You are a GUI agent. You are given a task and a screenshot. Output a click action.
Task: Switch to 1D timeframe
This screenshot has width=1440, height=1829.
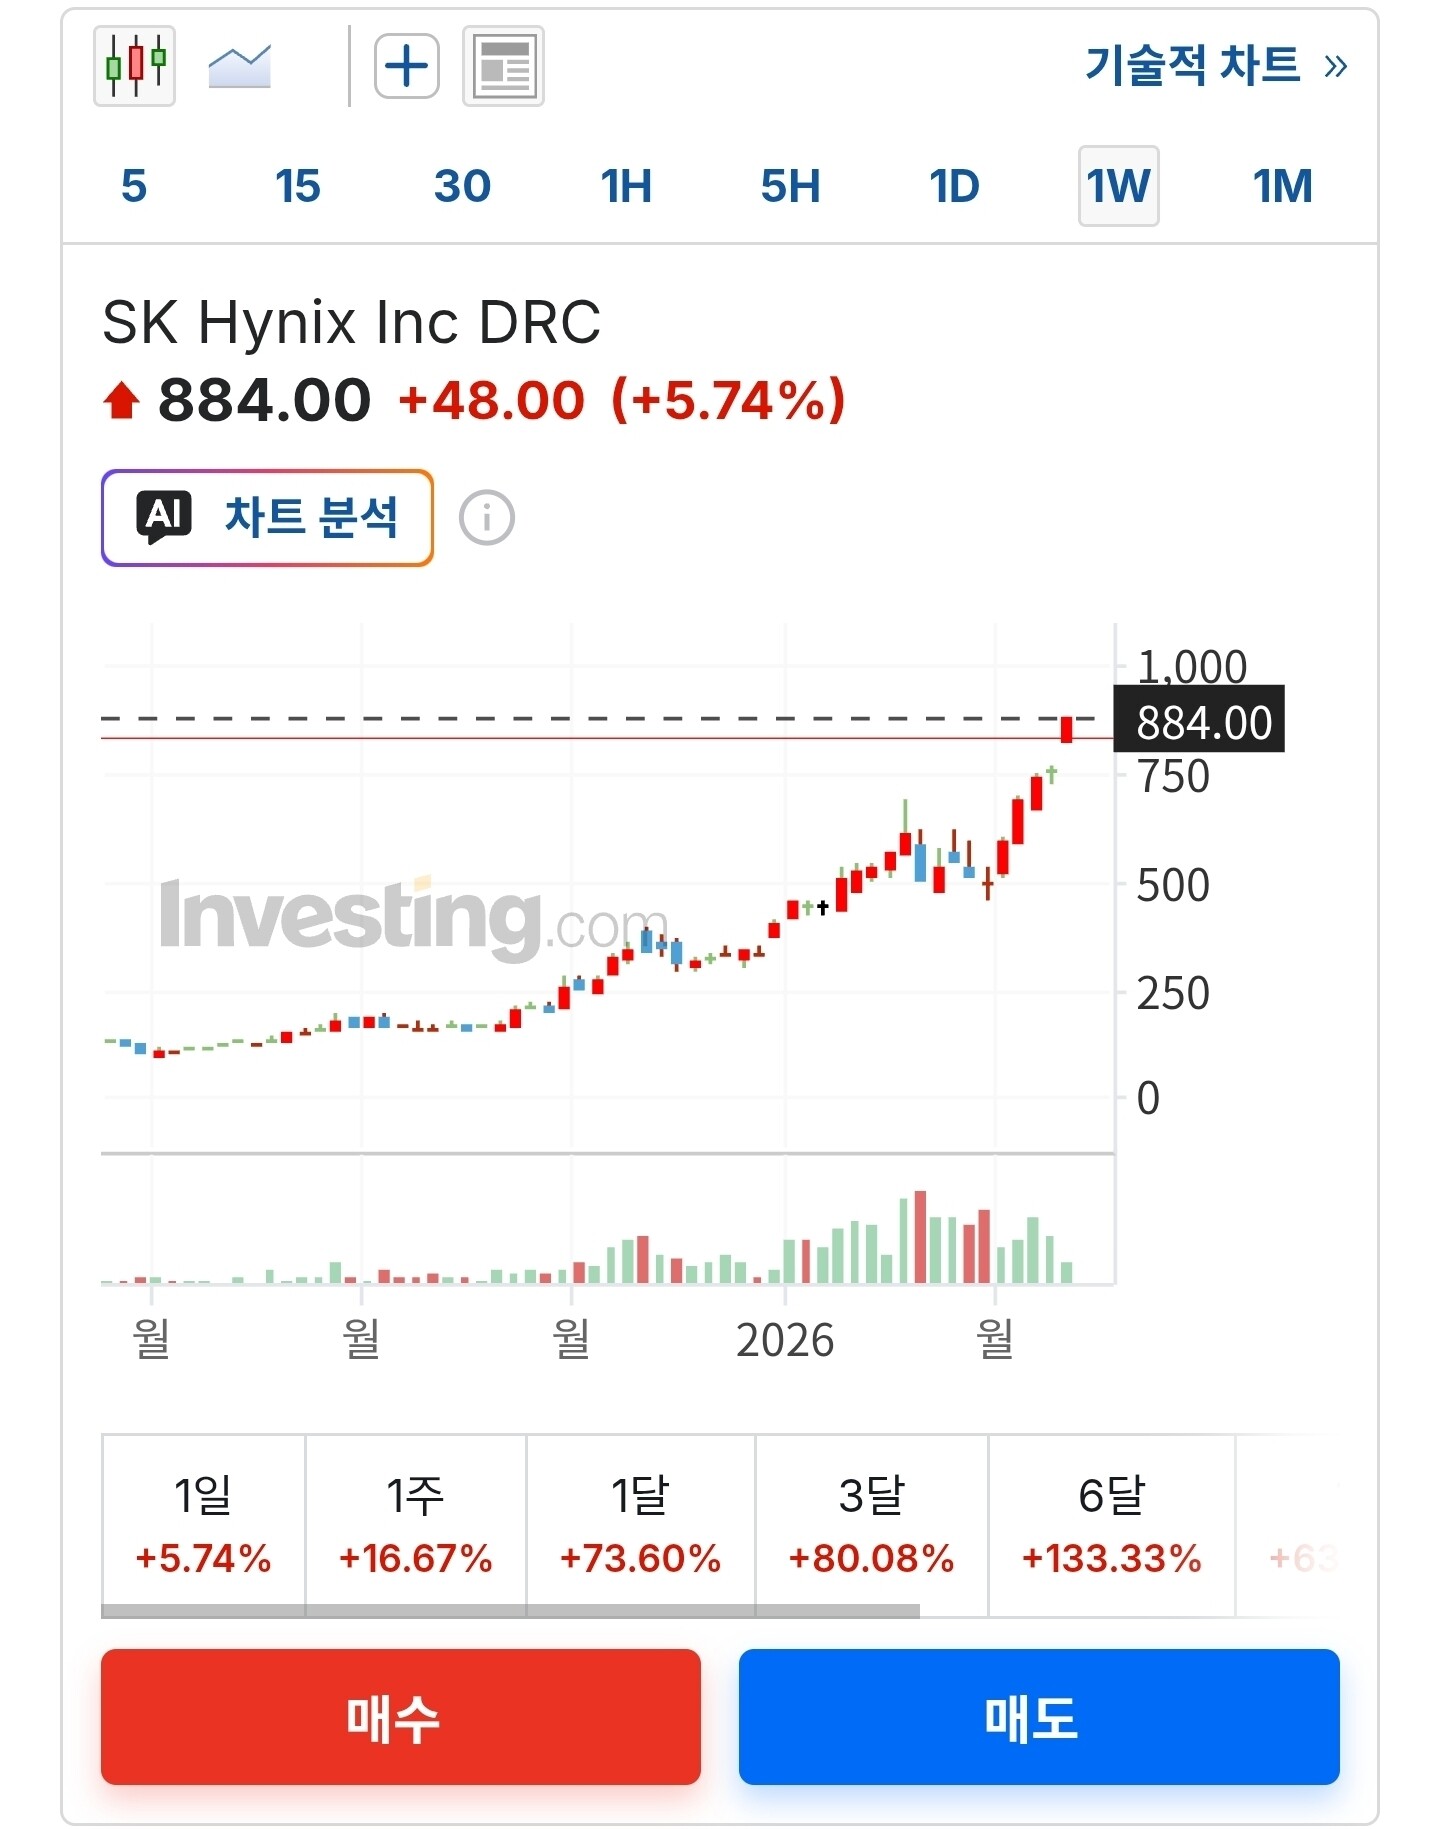click(x=954, y=186)
